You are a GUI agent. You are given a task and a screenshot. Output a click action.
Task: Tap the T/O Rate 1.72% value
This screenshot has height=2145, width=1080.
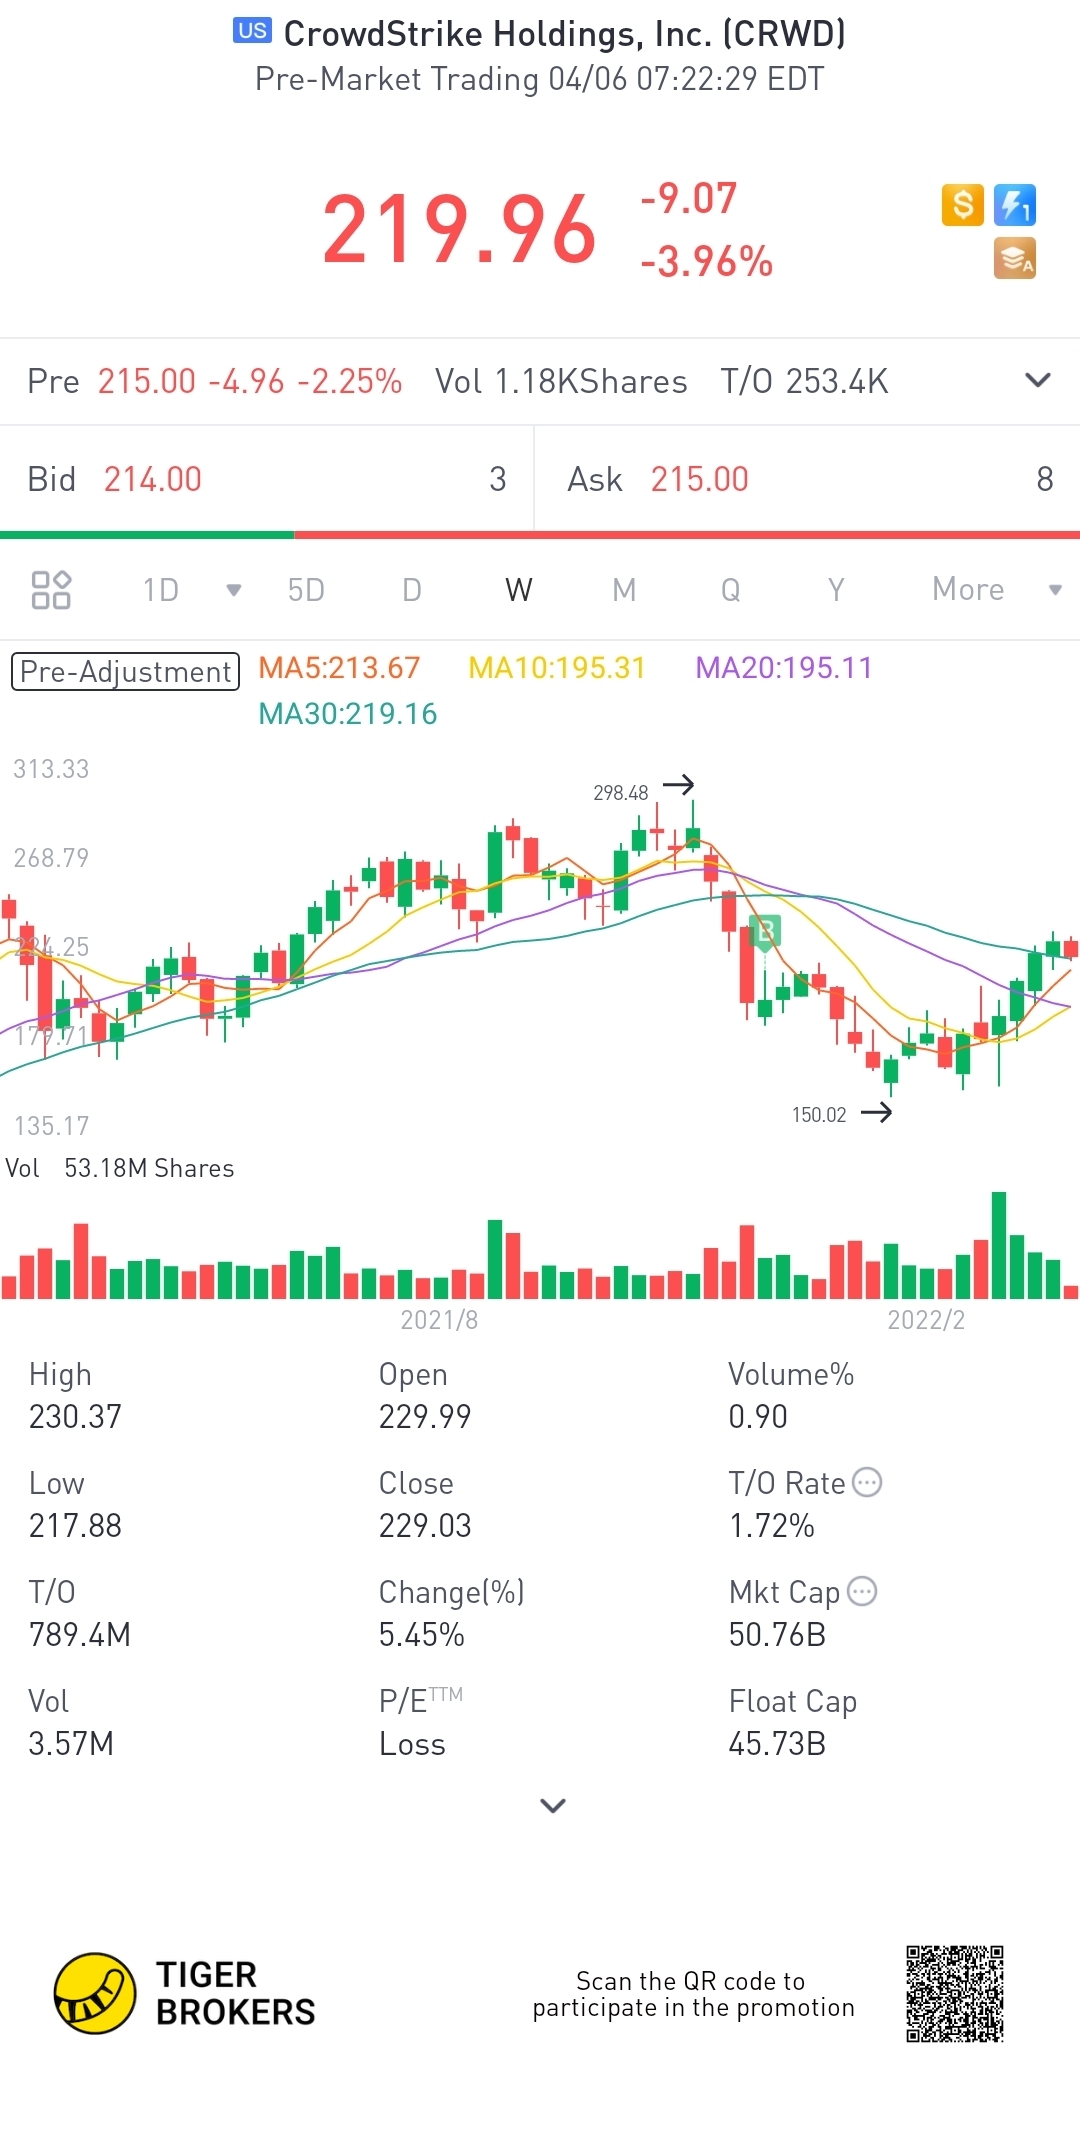point(772,1526)
